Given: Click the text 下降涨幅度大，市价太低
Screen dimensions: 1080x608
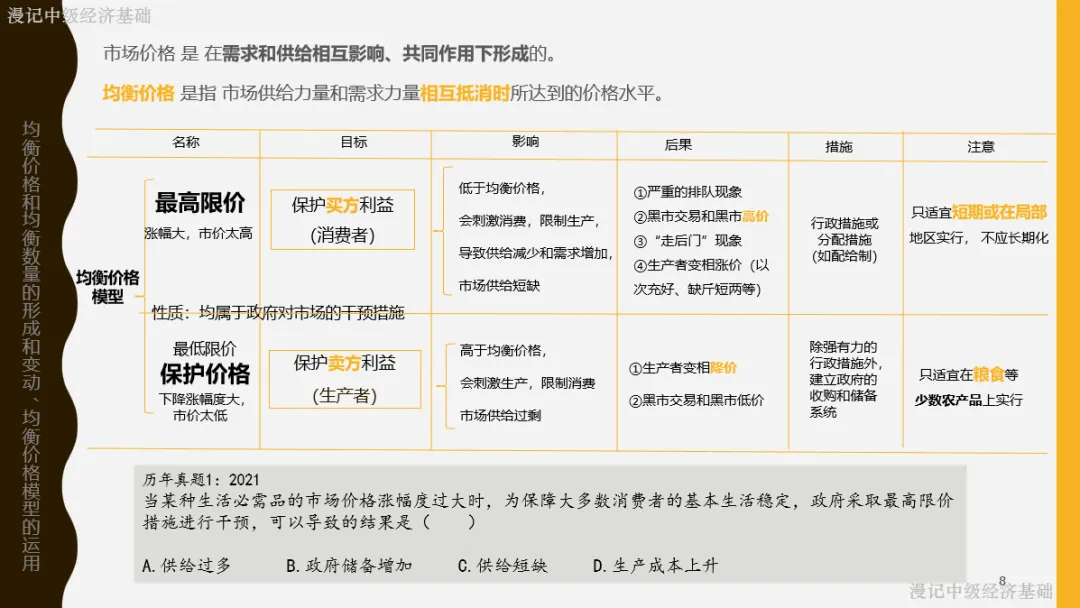Looking at the screenshot, I should [x=202, y=407].
